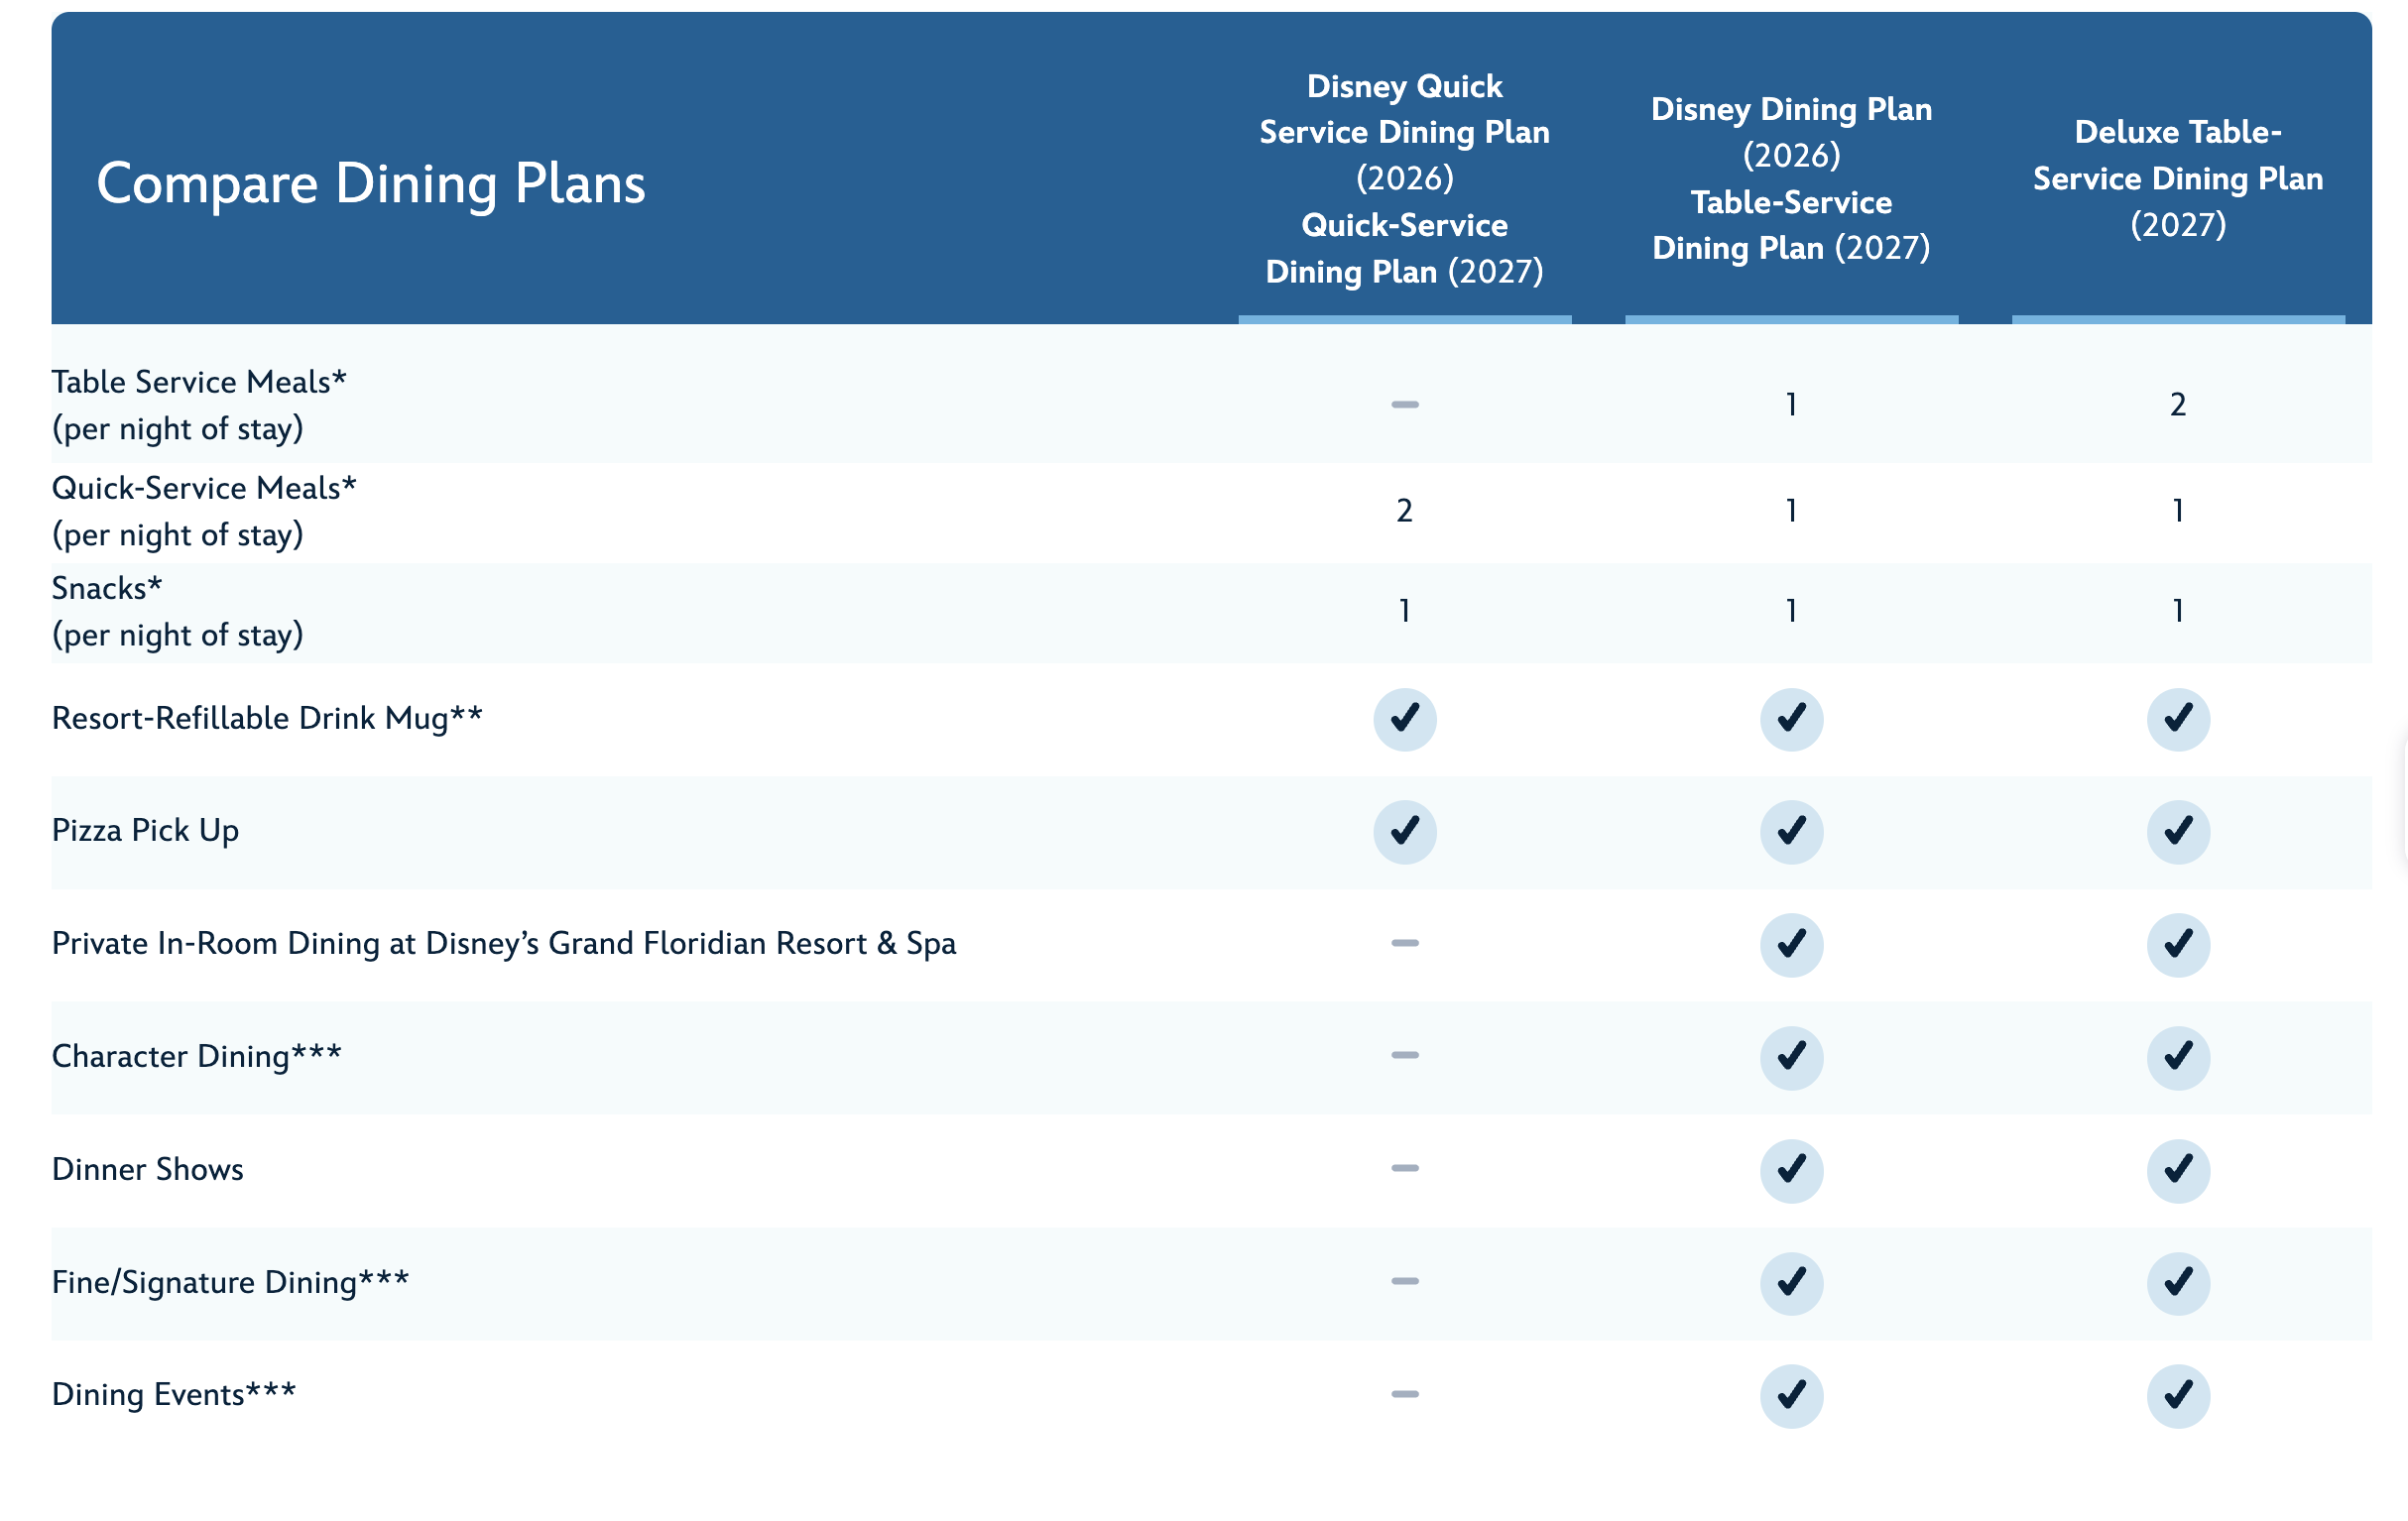2408x1521 pixels.
Task: Click the Snacks row label
Action: click(107, 589)
